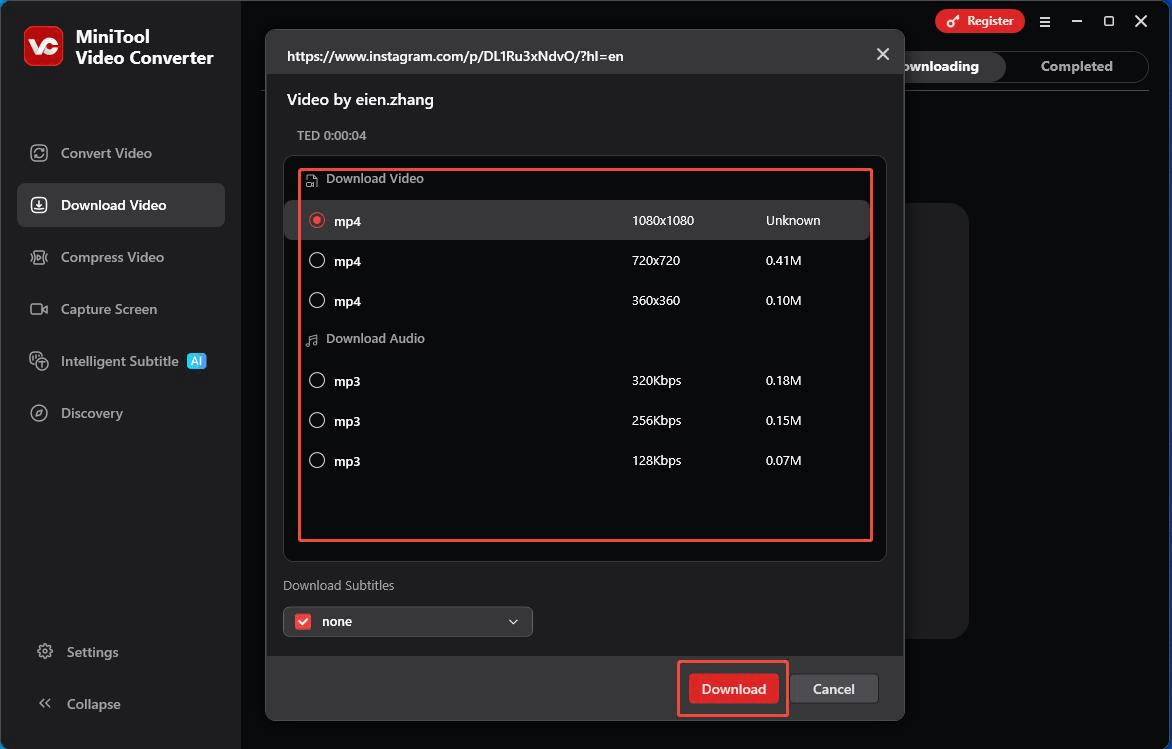Click the Download Video sidebar icon

tap(39, 205)
